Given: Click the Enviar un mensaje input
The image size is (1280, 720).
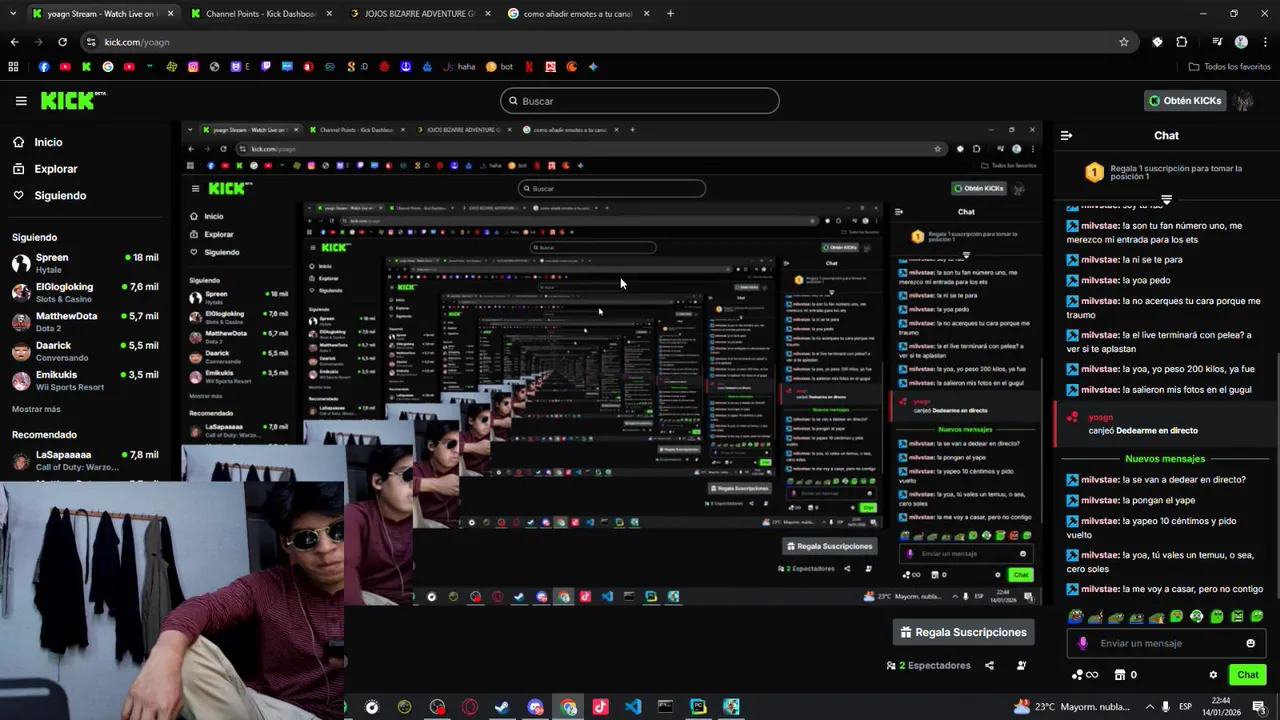Looking at the screenshot, I should pos(1165,643).
